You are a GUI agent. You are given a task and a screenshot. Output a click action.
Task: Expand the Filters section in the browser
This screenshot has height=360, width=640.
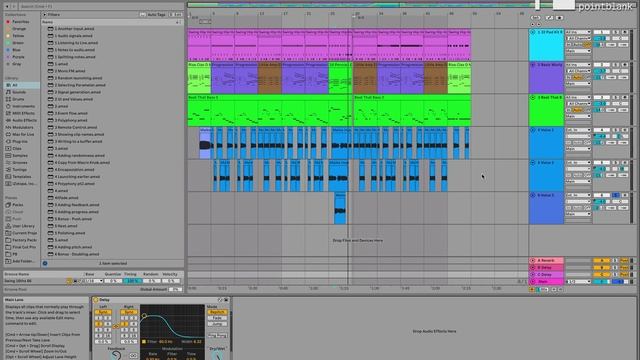coord(44,15)
